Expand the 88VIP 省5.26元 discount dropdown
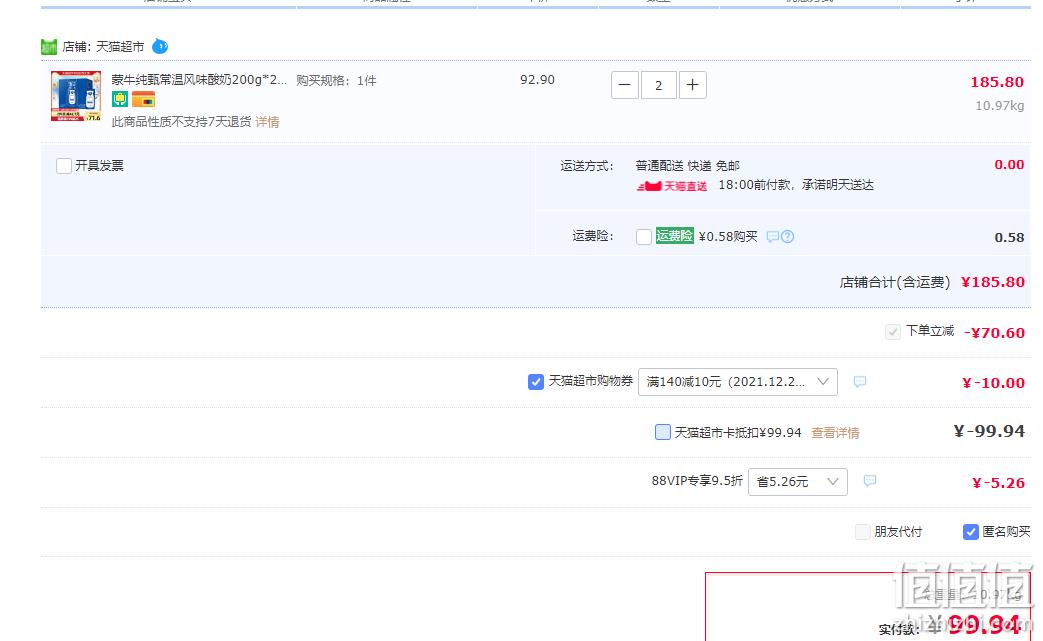The height and width of the screenshot is (641, 1043). pyautogui.click(x=798, y=481)
